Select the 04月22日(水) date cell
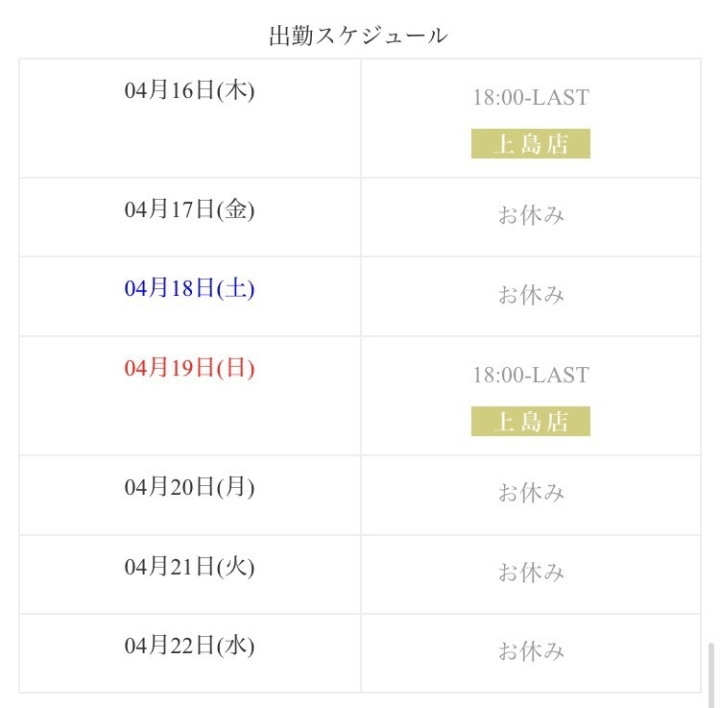Viewport: 720px width, 708px height. 189,646
